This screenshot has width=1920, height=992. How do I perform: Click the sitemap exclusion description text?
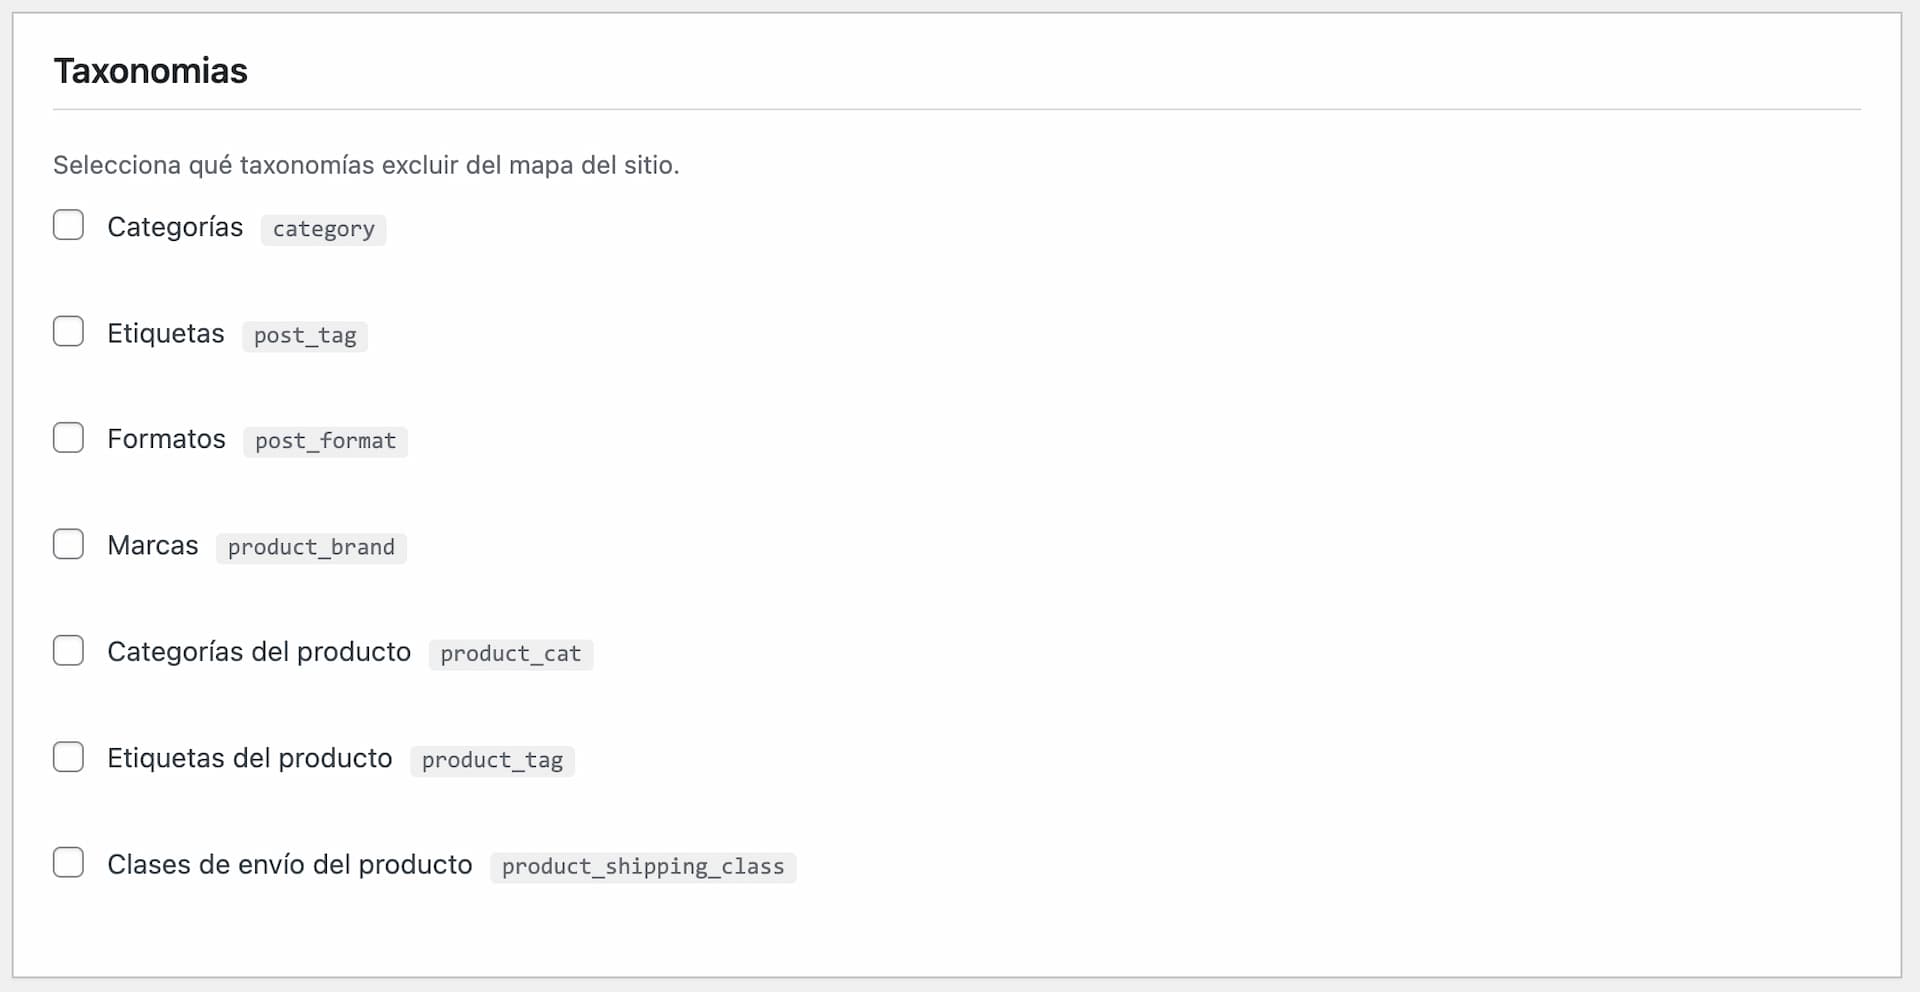click(x=366, y=165)
